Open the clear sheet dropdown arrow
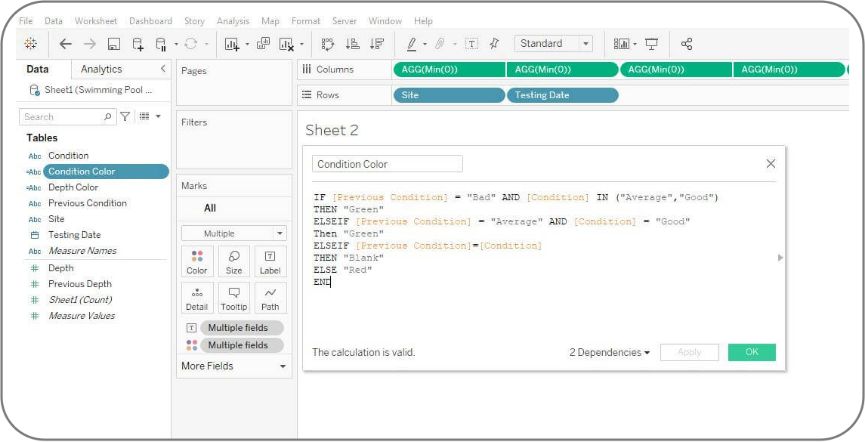 302,44
